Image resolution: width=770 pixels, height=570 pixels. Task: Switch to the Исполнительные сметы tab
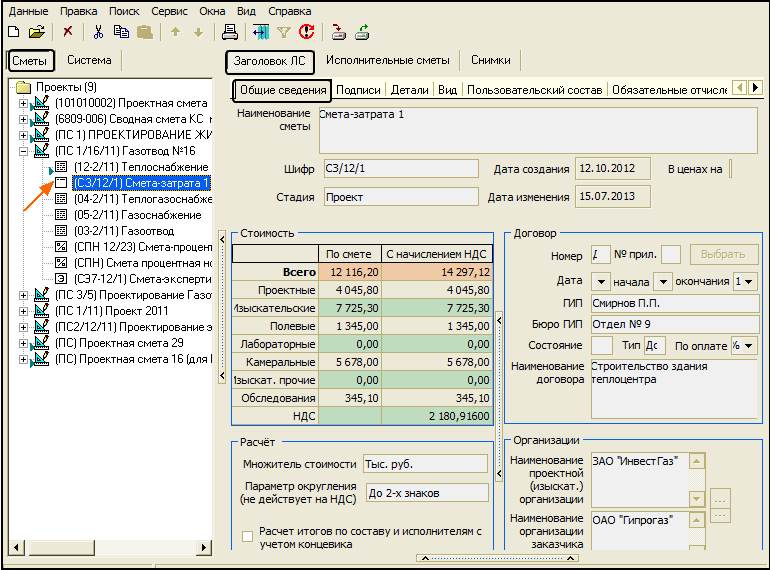(x=387, y=60)
